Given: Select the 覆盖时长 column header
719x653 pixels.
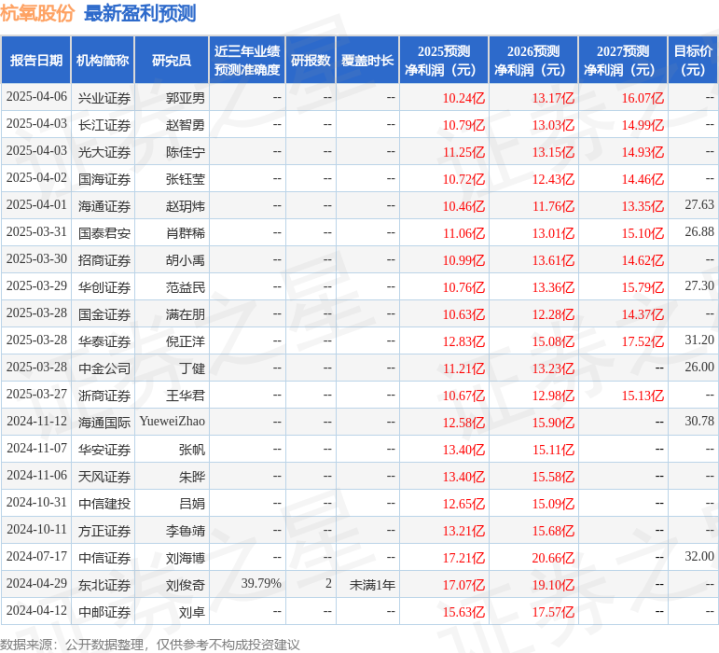Looking at the screenshot, I should point(367,61).
